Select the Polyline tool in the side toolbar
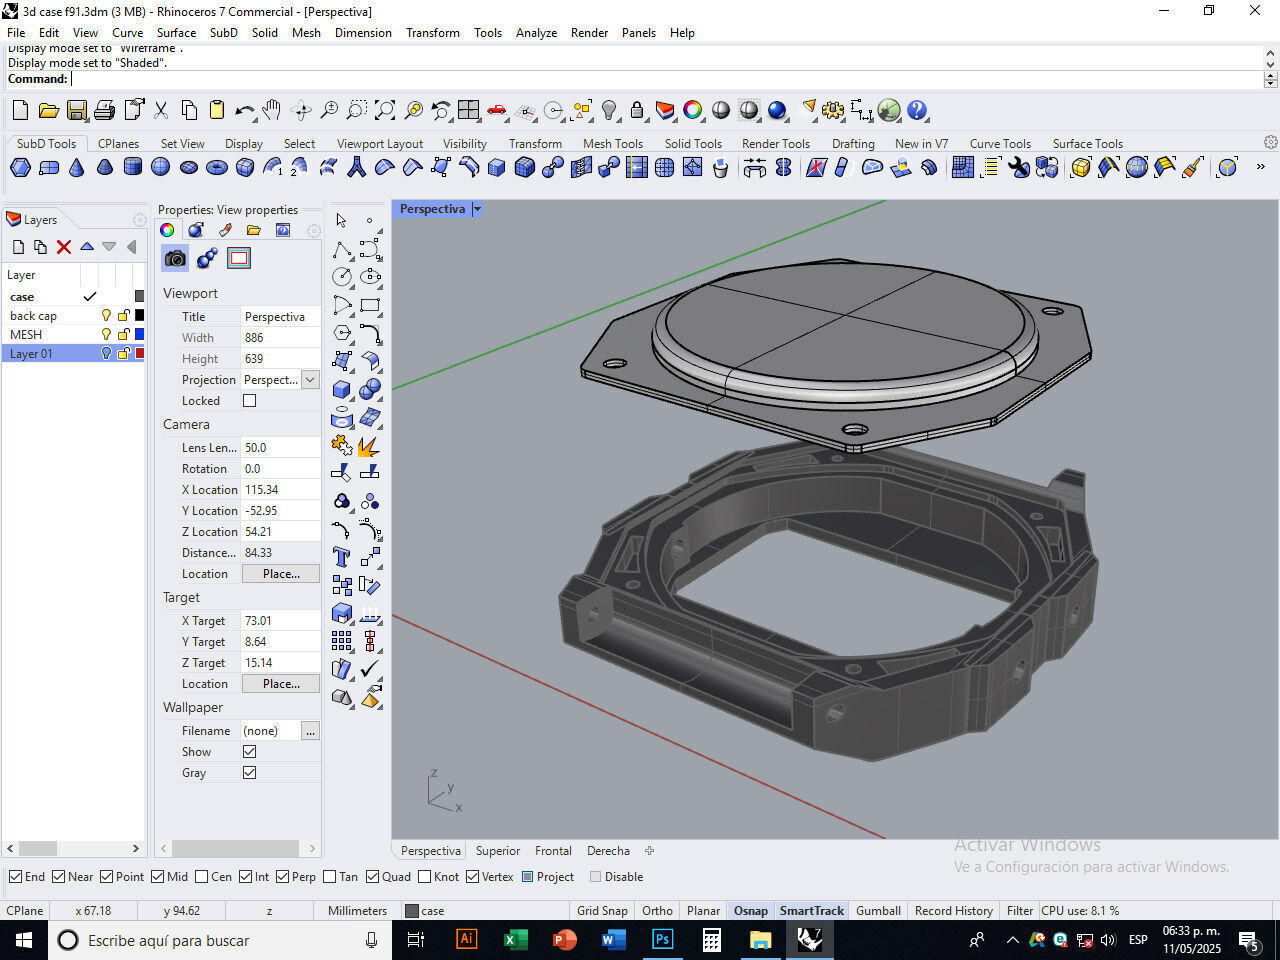Screen dimensions: 1280x960 pos(342,249)
